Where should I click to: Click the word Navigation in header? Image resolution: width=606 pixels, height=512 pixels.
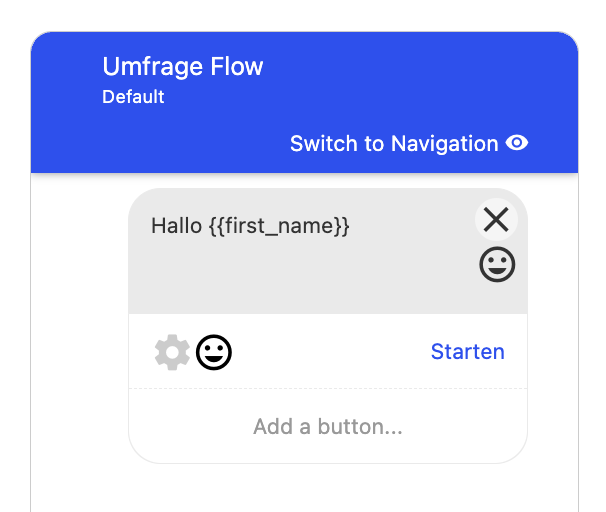tap(444, 144)
